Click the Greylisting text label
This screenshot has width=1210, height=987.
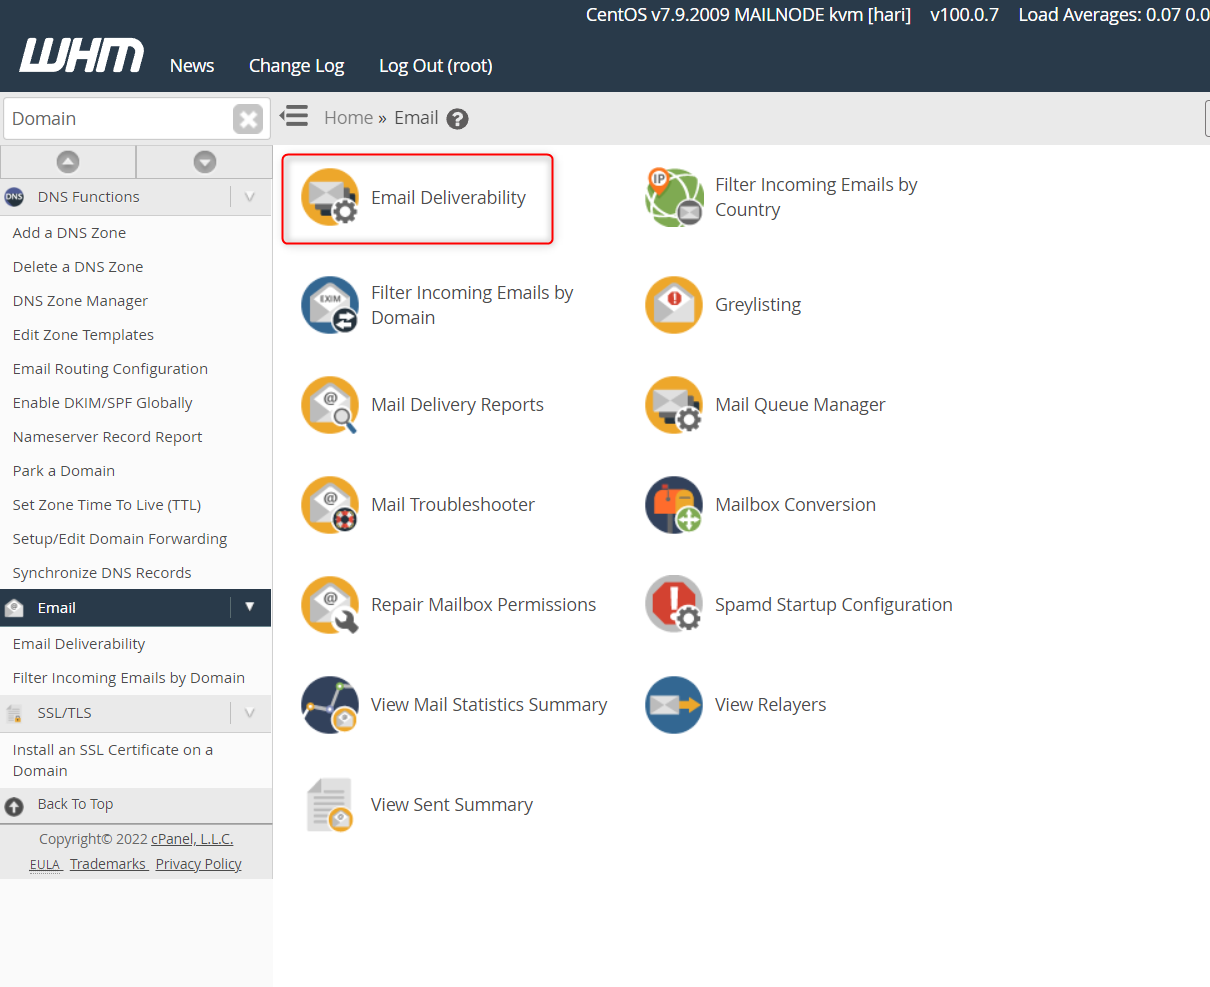[758, 305]
